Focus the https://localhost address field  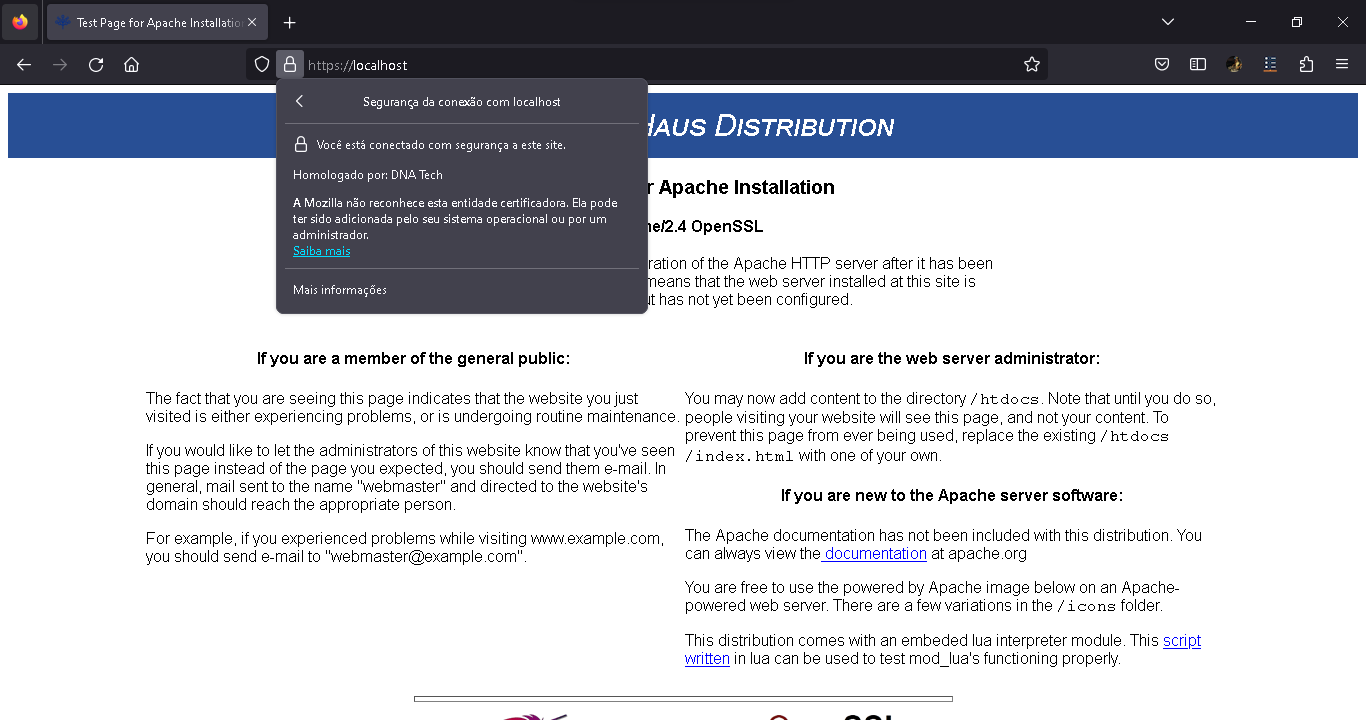[x=660, y=65]
